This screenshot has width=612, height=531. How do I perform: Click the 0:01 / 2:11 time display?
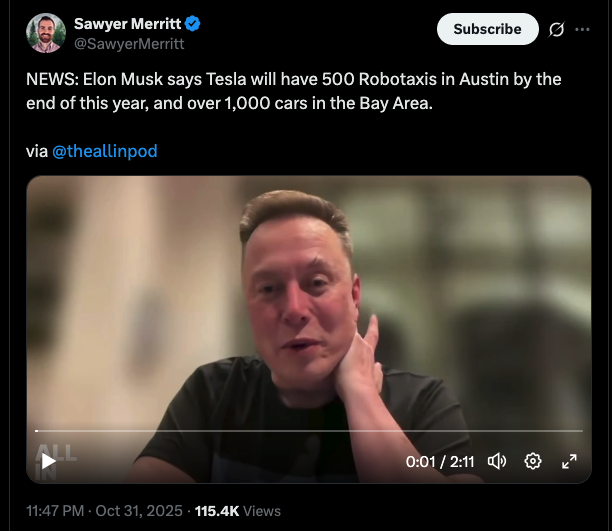tap(439, 461)
